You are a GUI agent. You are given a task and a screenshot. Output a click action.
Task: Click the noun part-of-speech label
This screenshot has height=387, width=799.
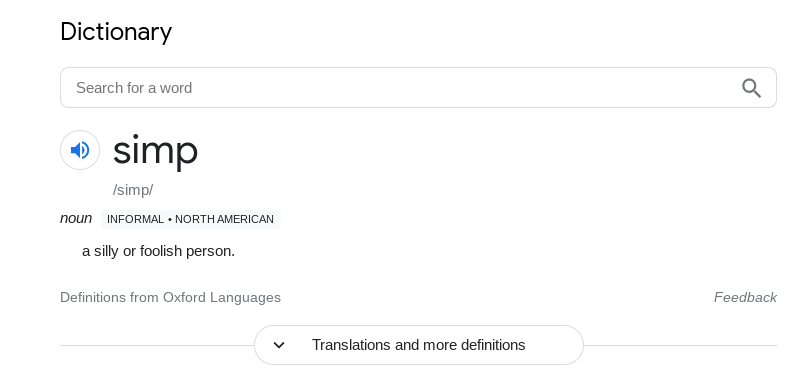coord(76,218)
